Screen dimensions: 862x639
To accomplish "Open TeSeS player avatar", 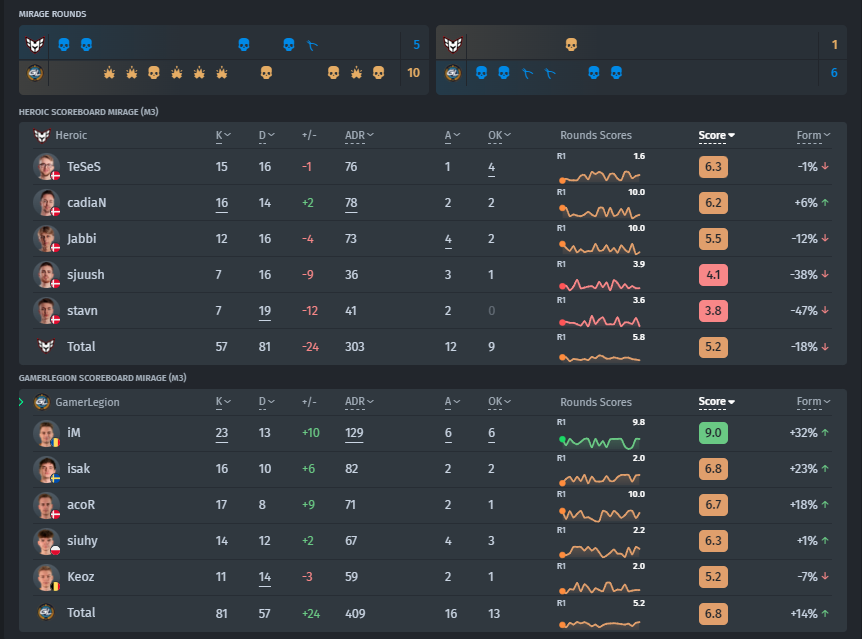I will coord(46,167).
